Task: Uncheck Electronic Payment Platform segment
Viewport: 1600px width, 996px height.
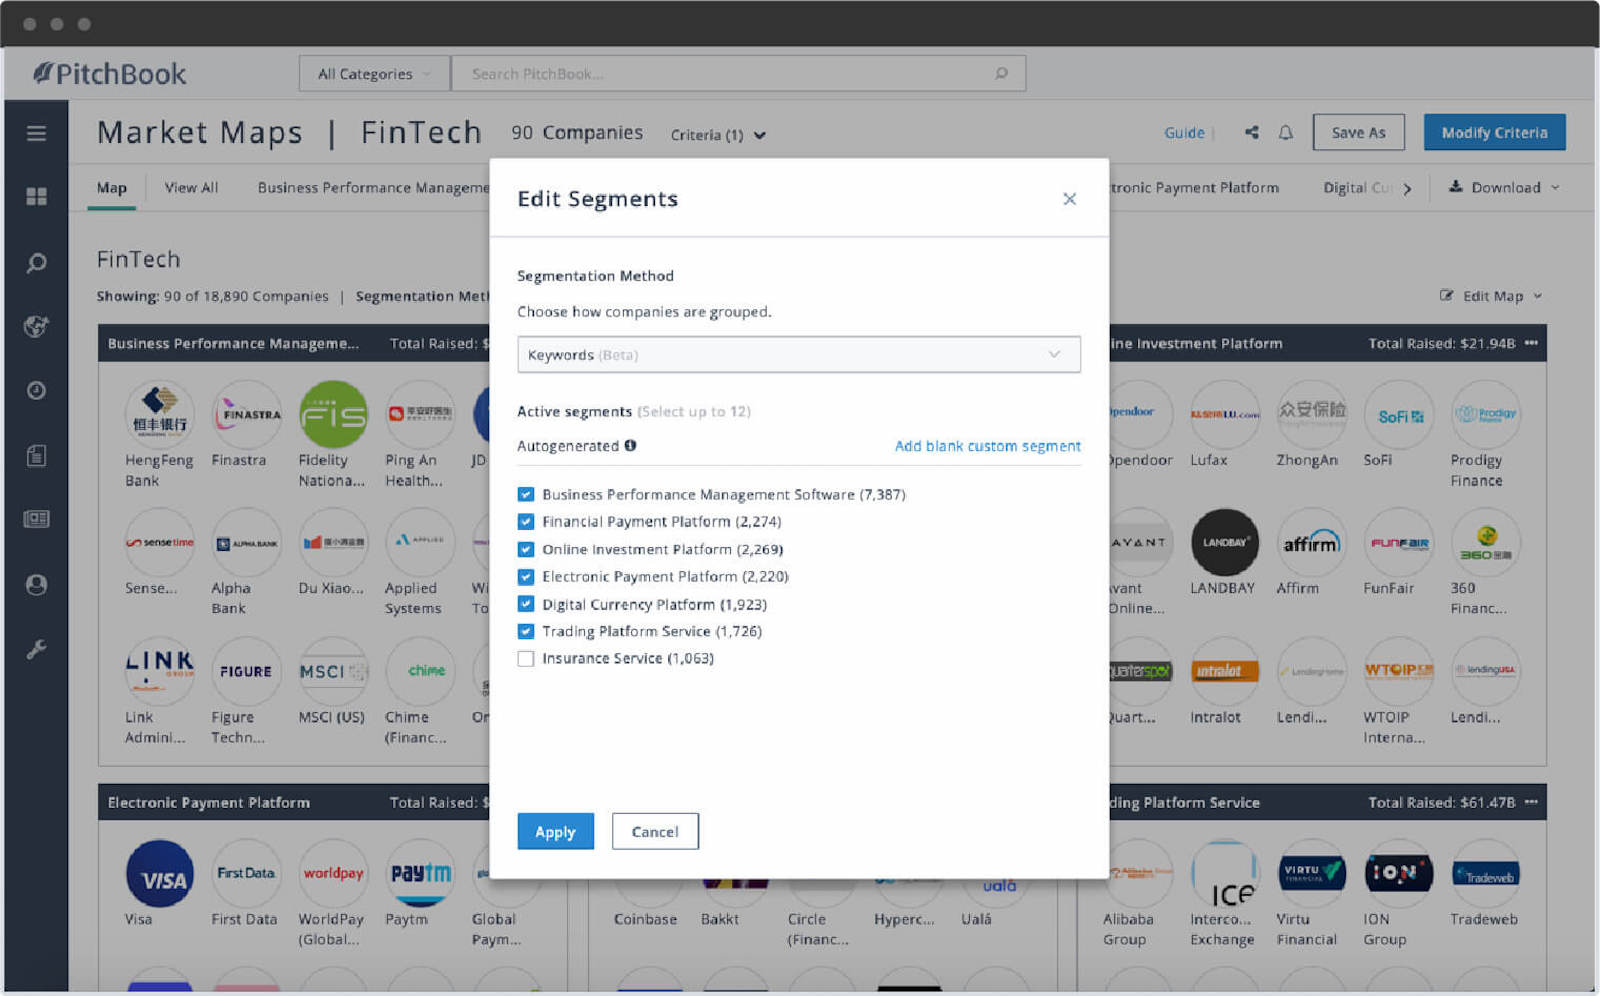Action: point(525,576)
